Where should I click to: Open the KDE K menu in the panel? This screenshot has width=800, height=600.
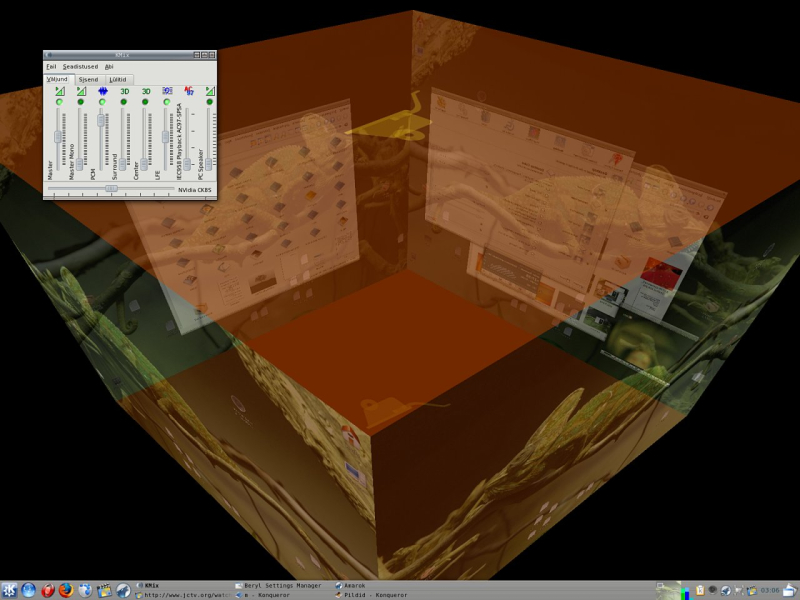point(9,590)
